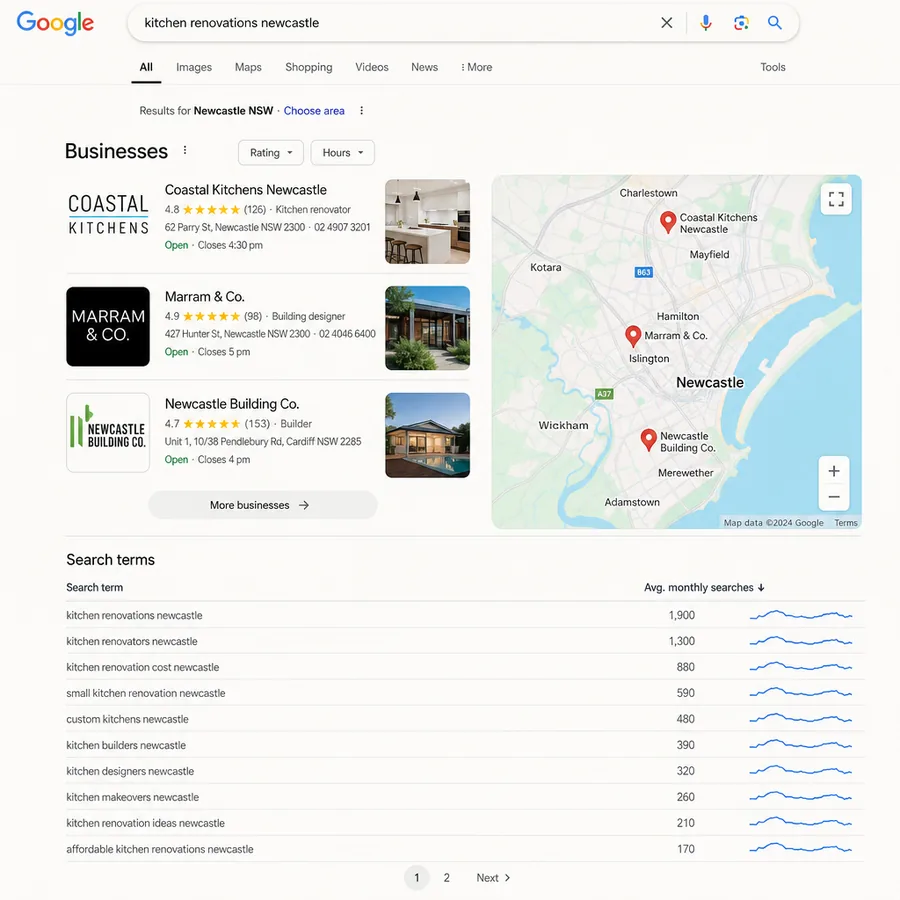Image resolution: width=900 pixels, height=900 pixels.
Task: Open trend sparkline for 170 searches row
Action: (801, 848)
